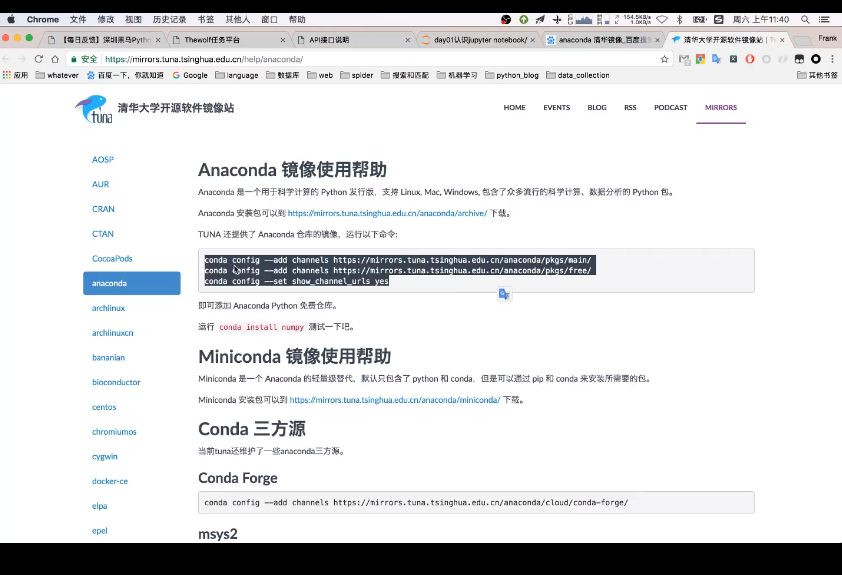Reload the page with refresh icon

pos(39,59)
